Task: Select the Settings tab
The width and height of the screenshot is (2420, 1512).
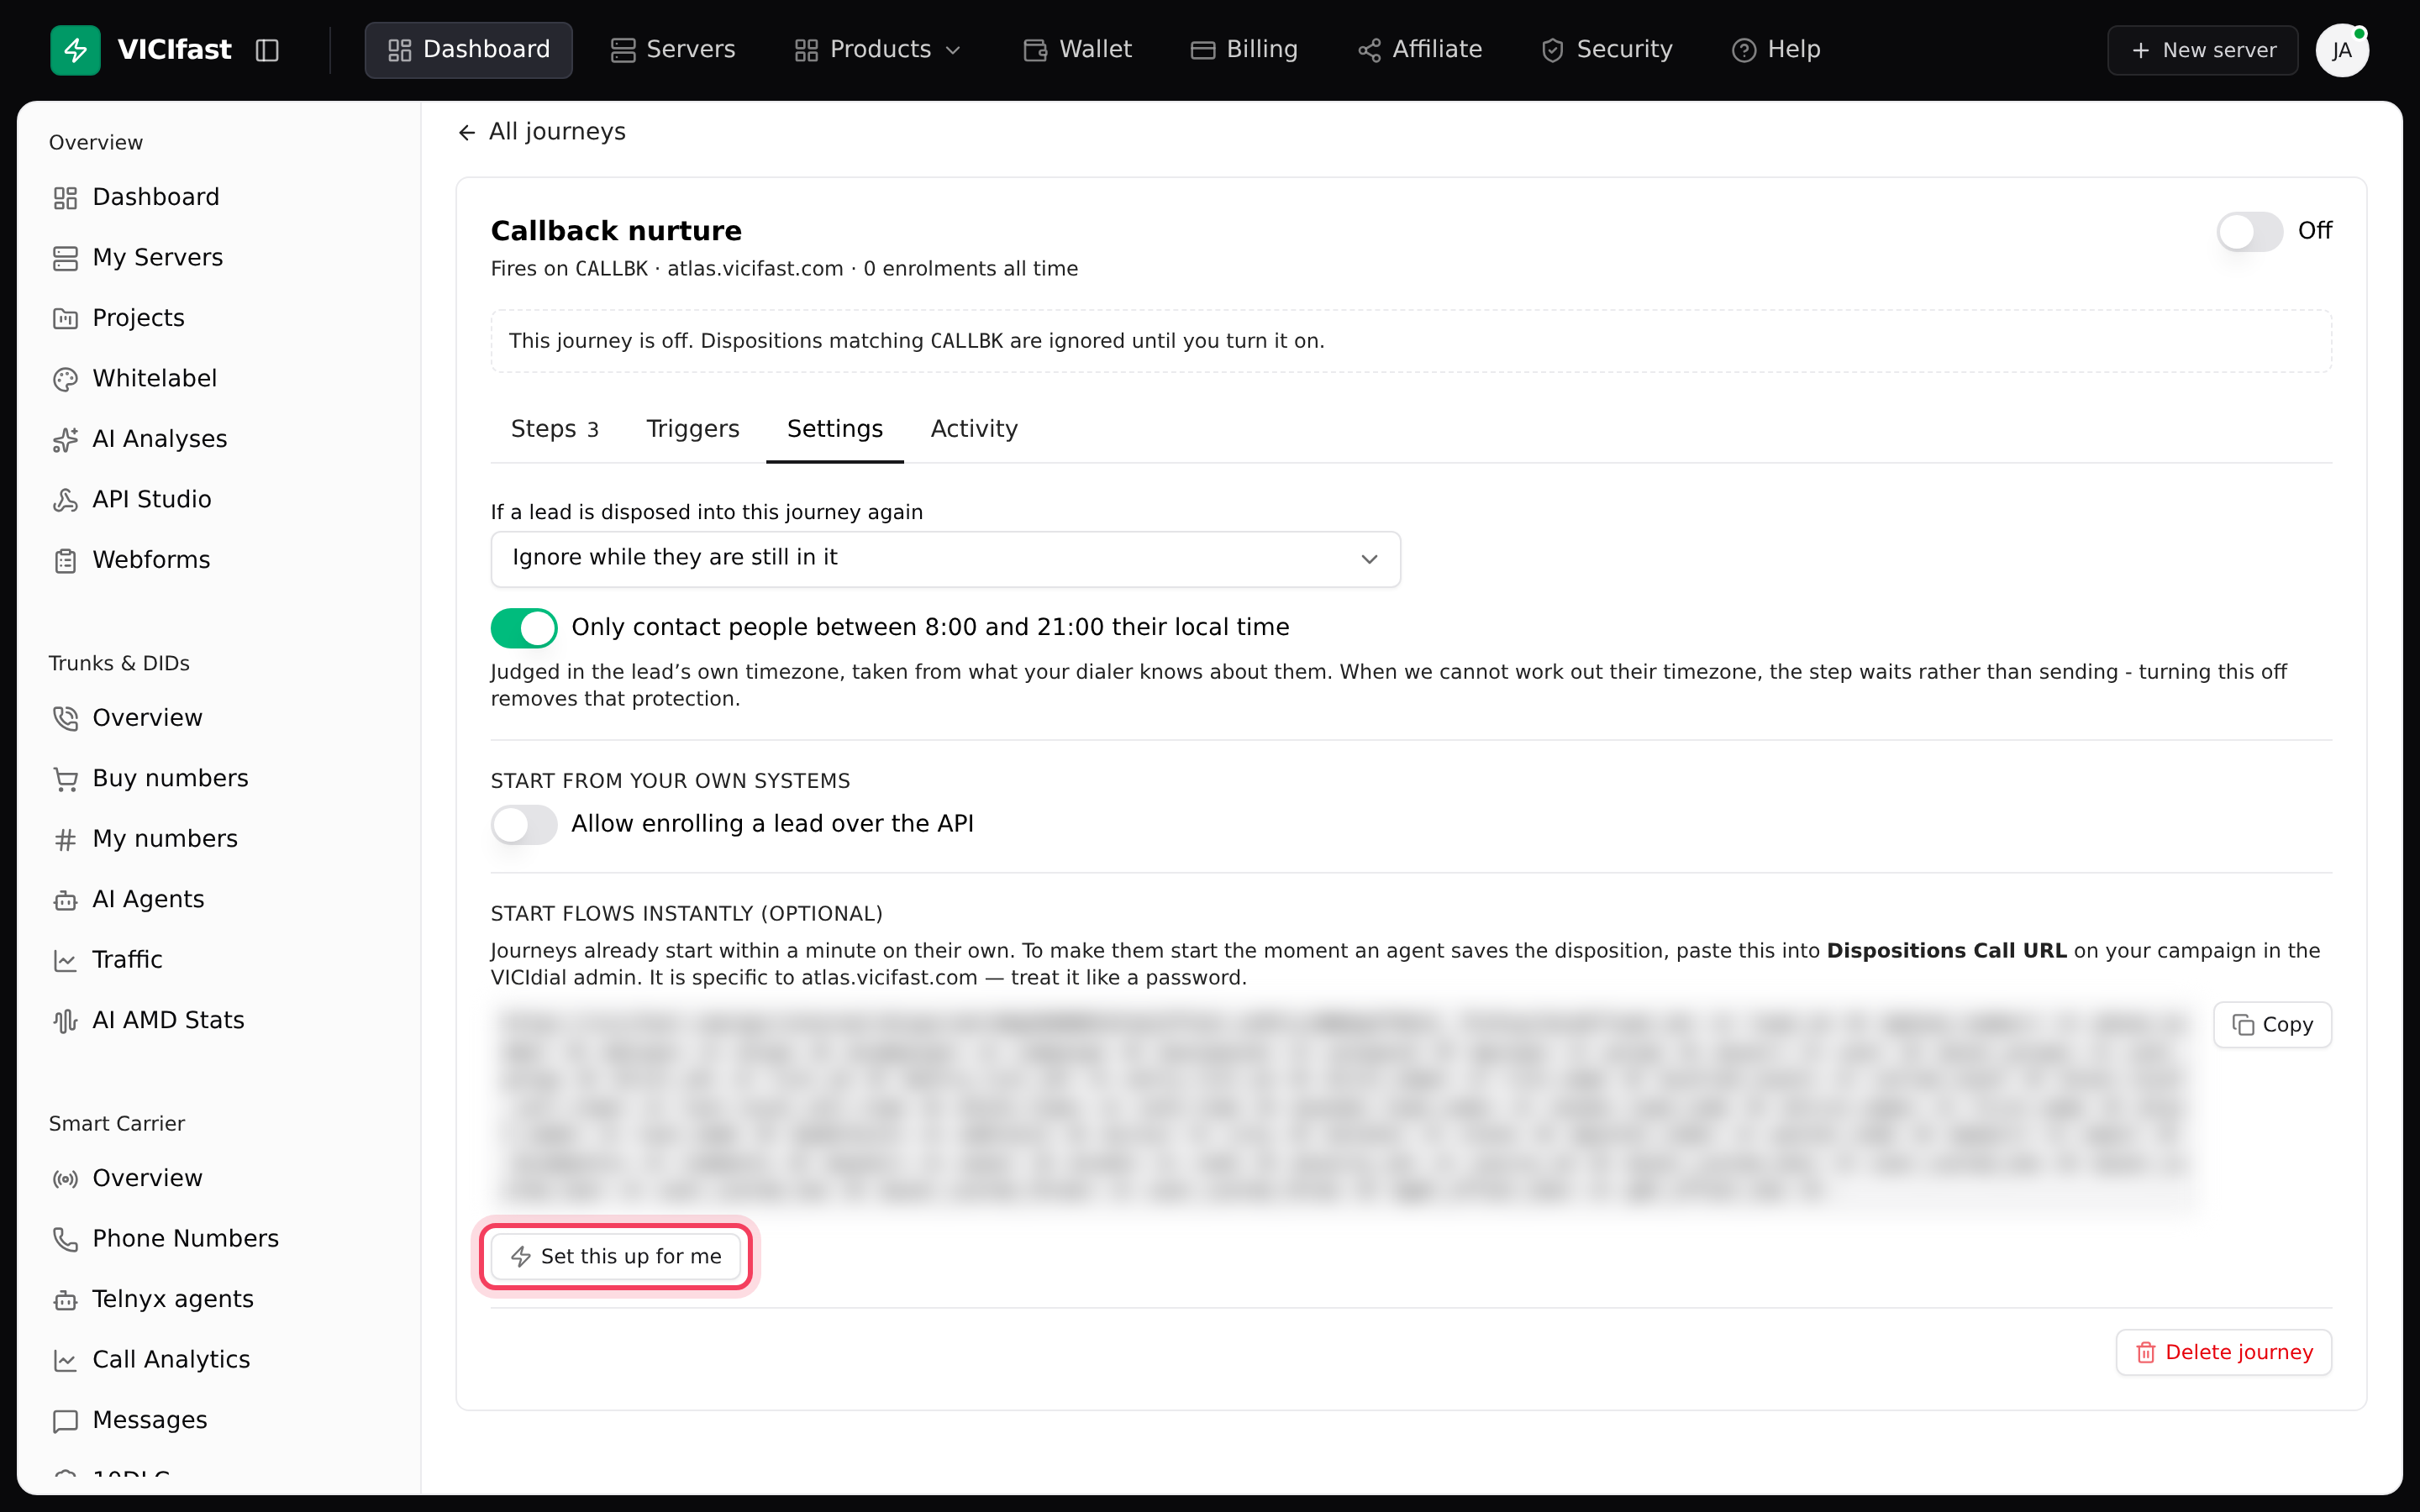Action: (x=834, y=429)
